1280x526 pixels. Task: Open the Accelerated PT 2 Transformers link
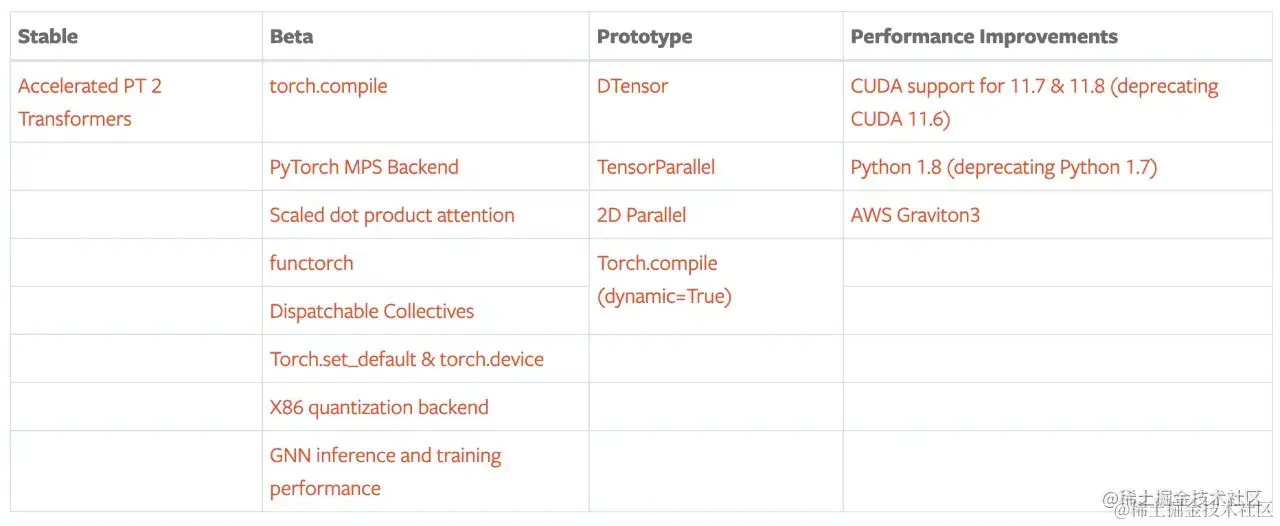90,102
